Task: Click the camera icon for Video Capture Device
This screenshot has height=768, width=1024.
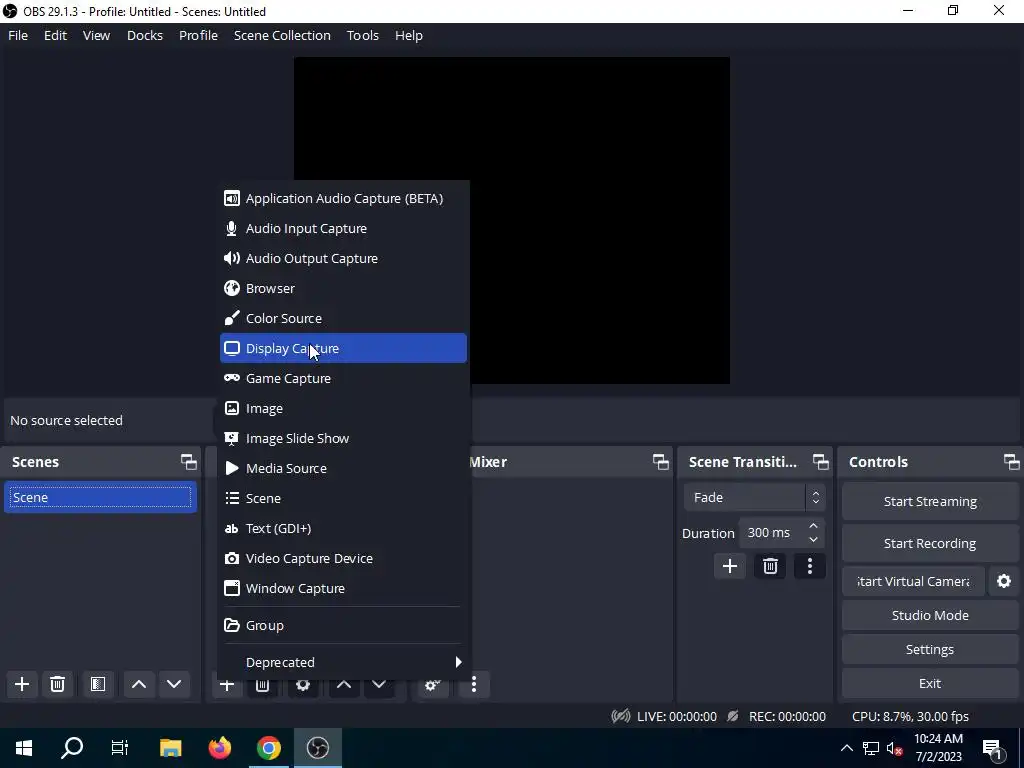Action: pyautogui.click(x=232, y=558)
